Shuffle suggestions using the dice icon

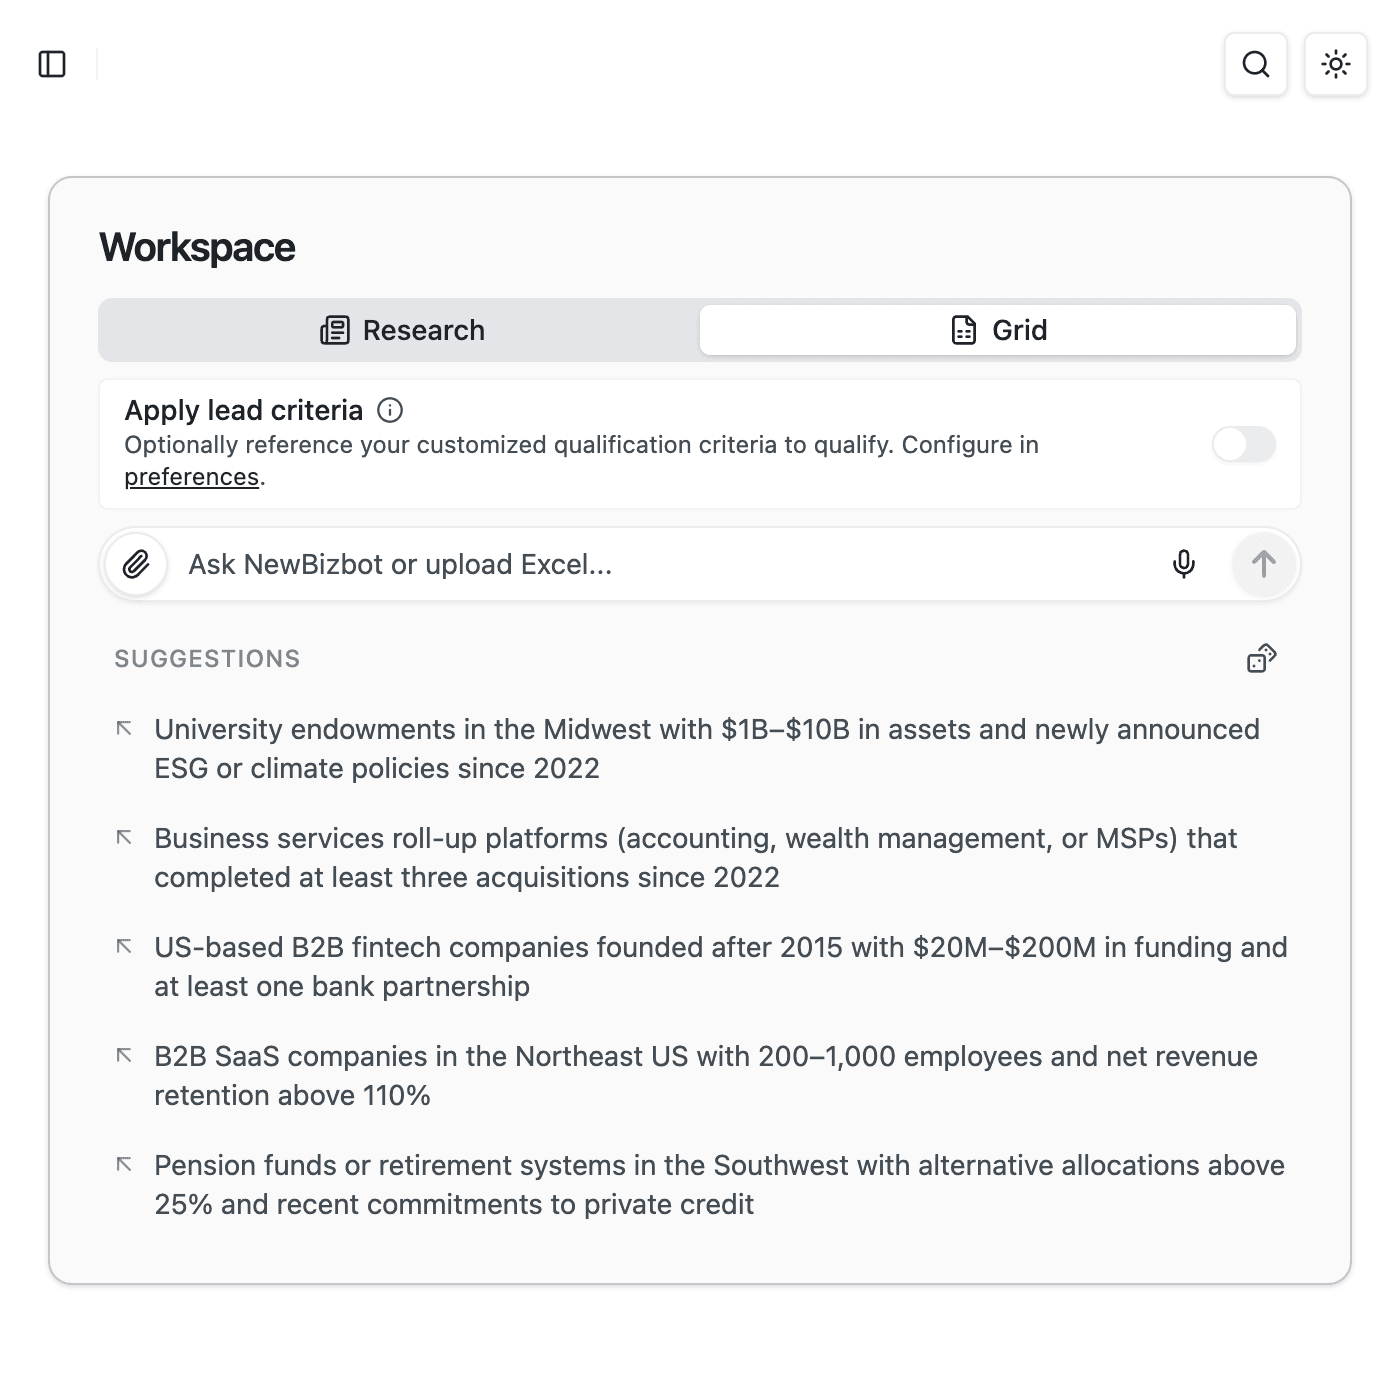tap(1260, 658)
